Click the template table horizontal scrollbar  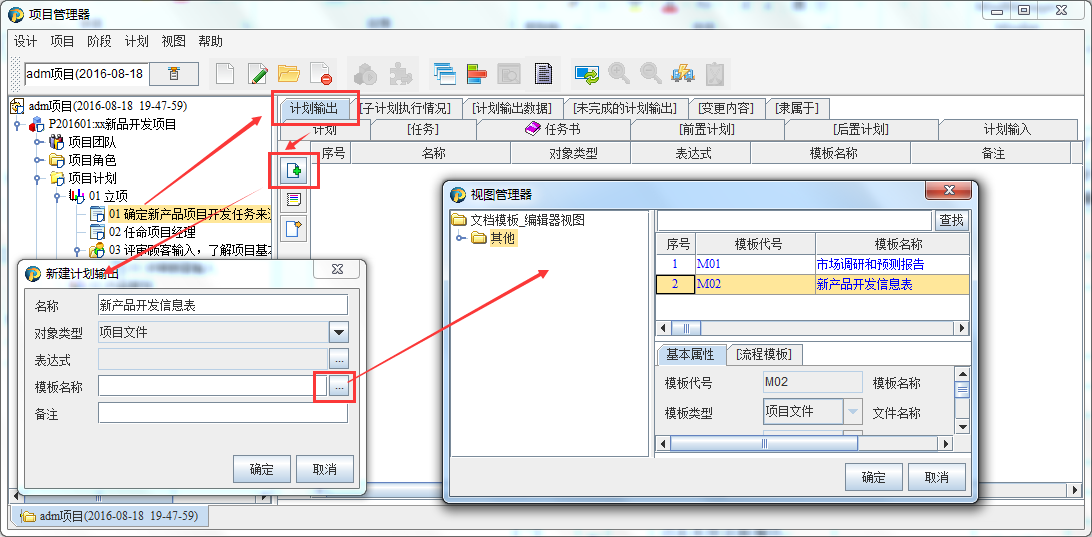coord(813,327)
